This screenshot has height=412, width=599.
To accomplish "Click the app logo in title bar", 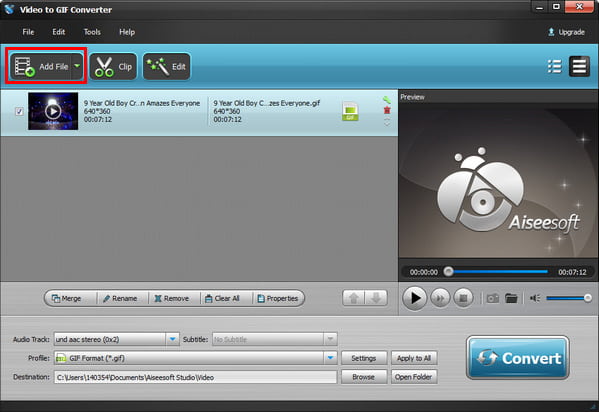I will 9,9.
